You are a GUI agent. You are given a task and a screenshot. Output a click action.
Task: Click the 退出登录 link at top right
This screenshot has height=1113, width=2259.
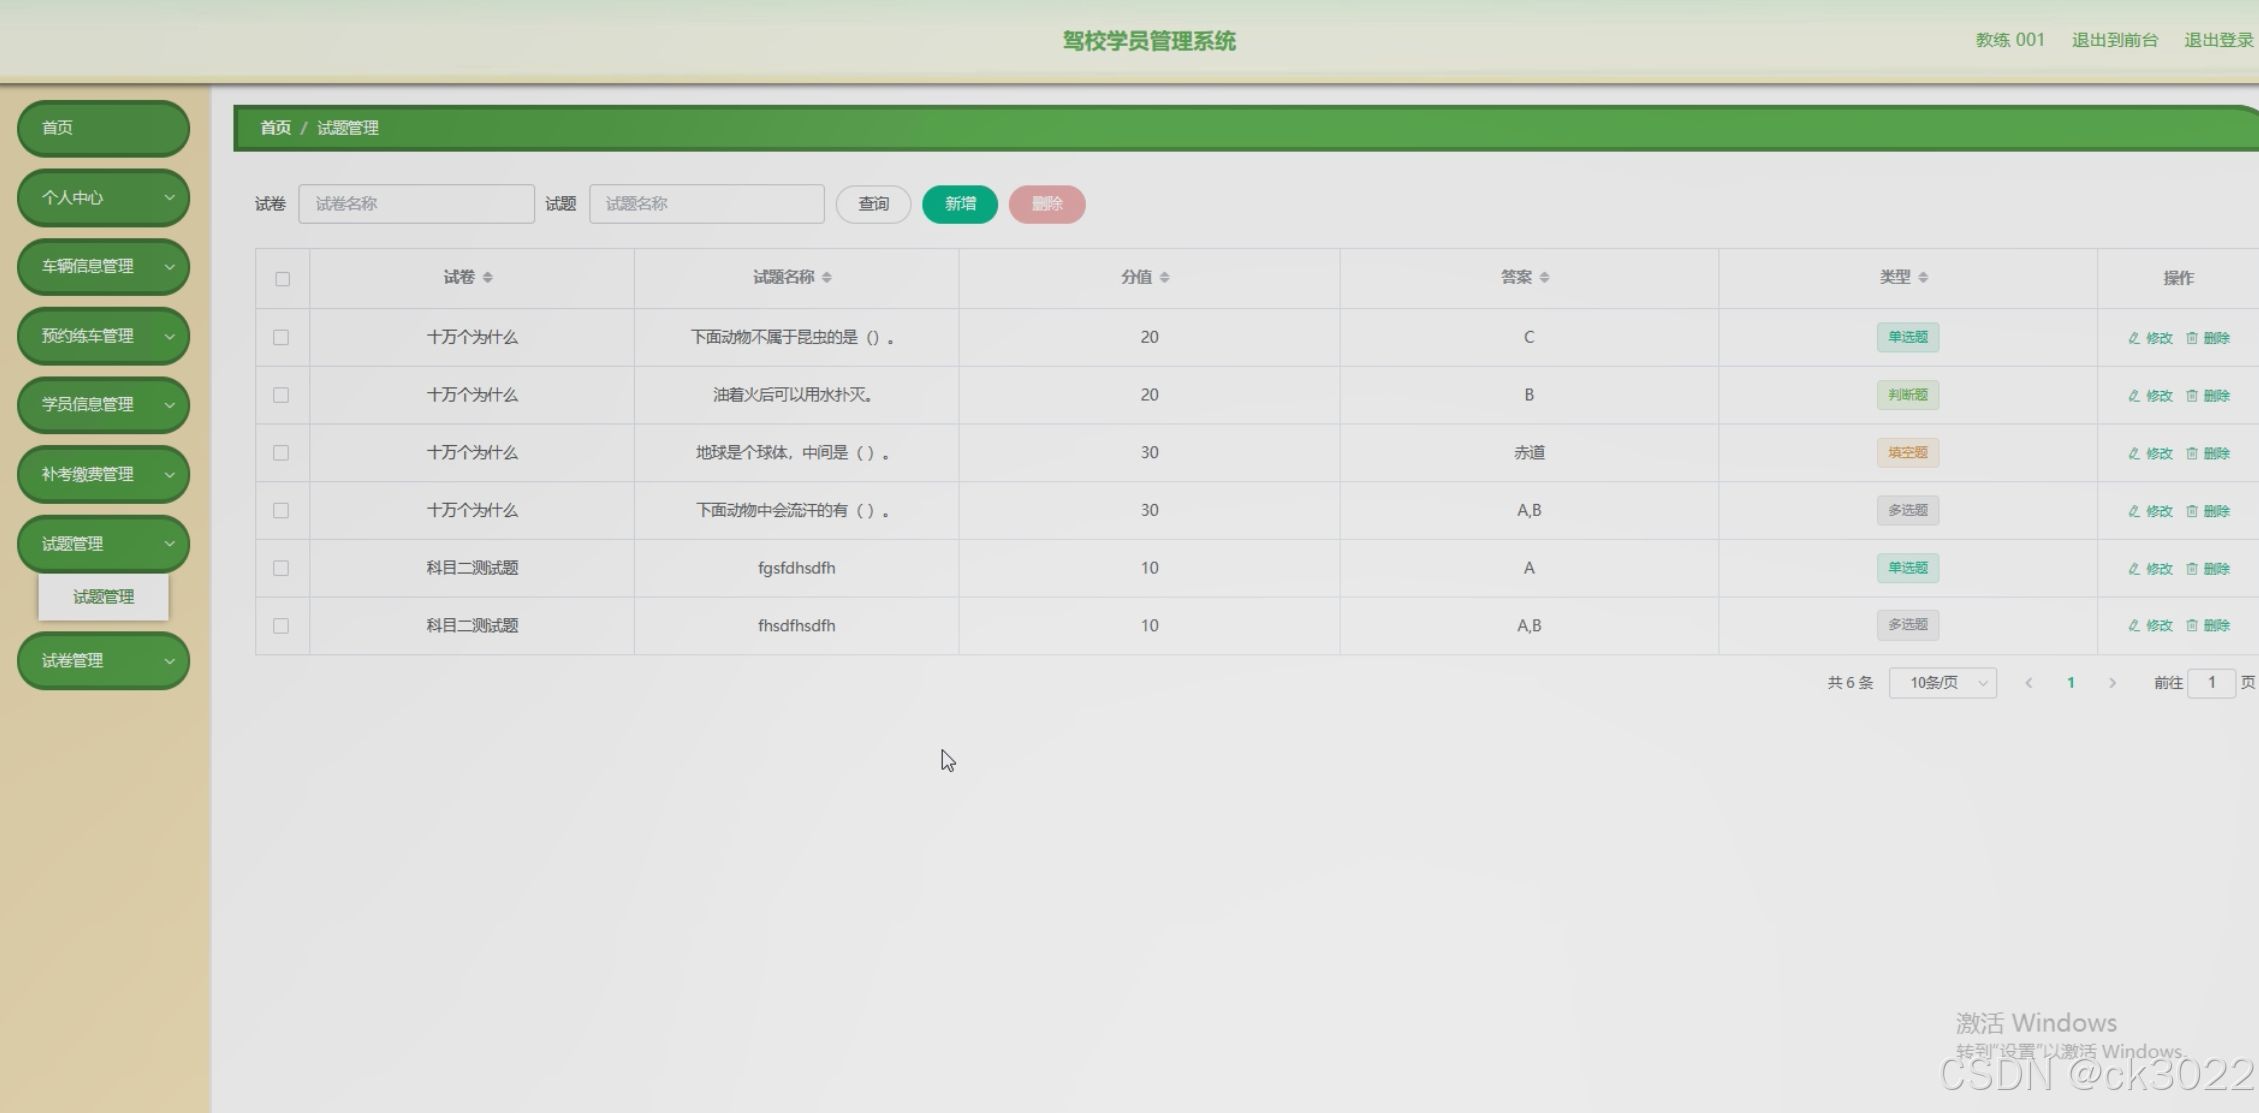click(x=2217, y=40)
